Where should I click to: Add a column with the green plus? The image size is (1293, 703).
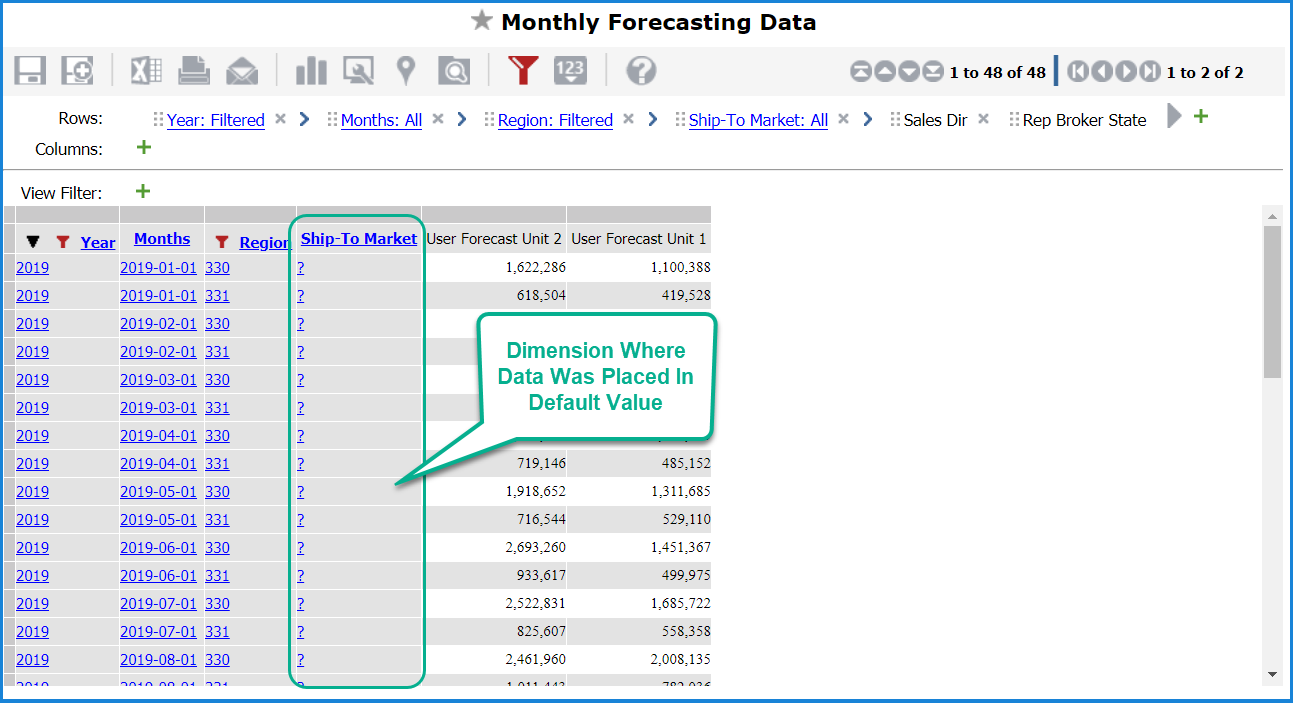click(x=143, y=148)
